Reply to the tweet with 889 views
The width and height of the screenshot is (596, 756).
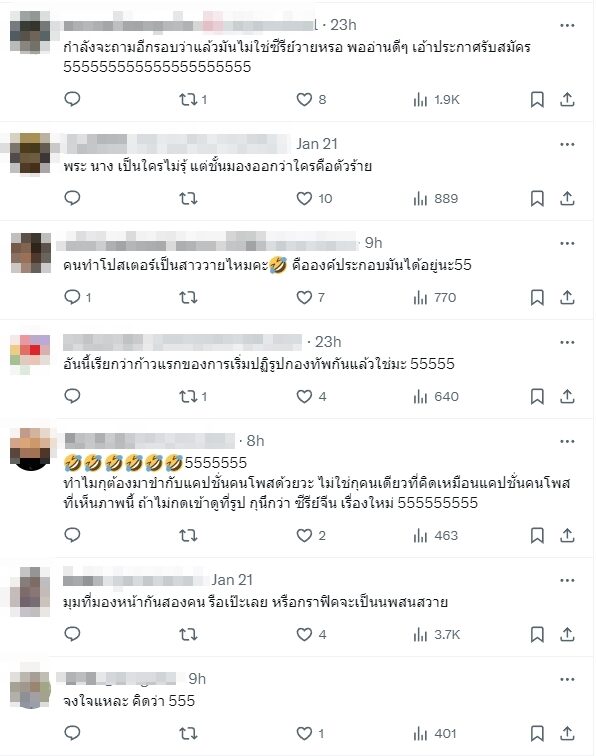tap(72, 198)
